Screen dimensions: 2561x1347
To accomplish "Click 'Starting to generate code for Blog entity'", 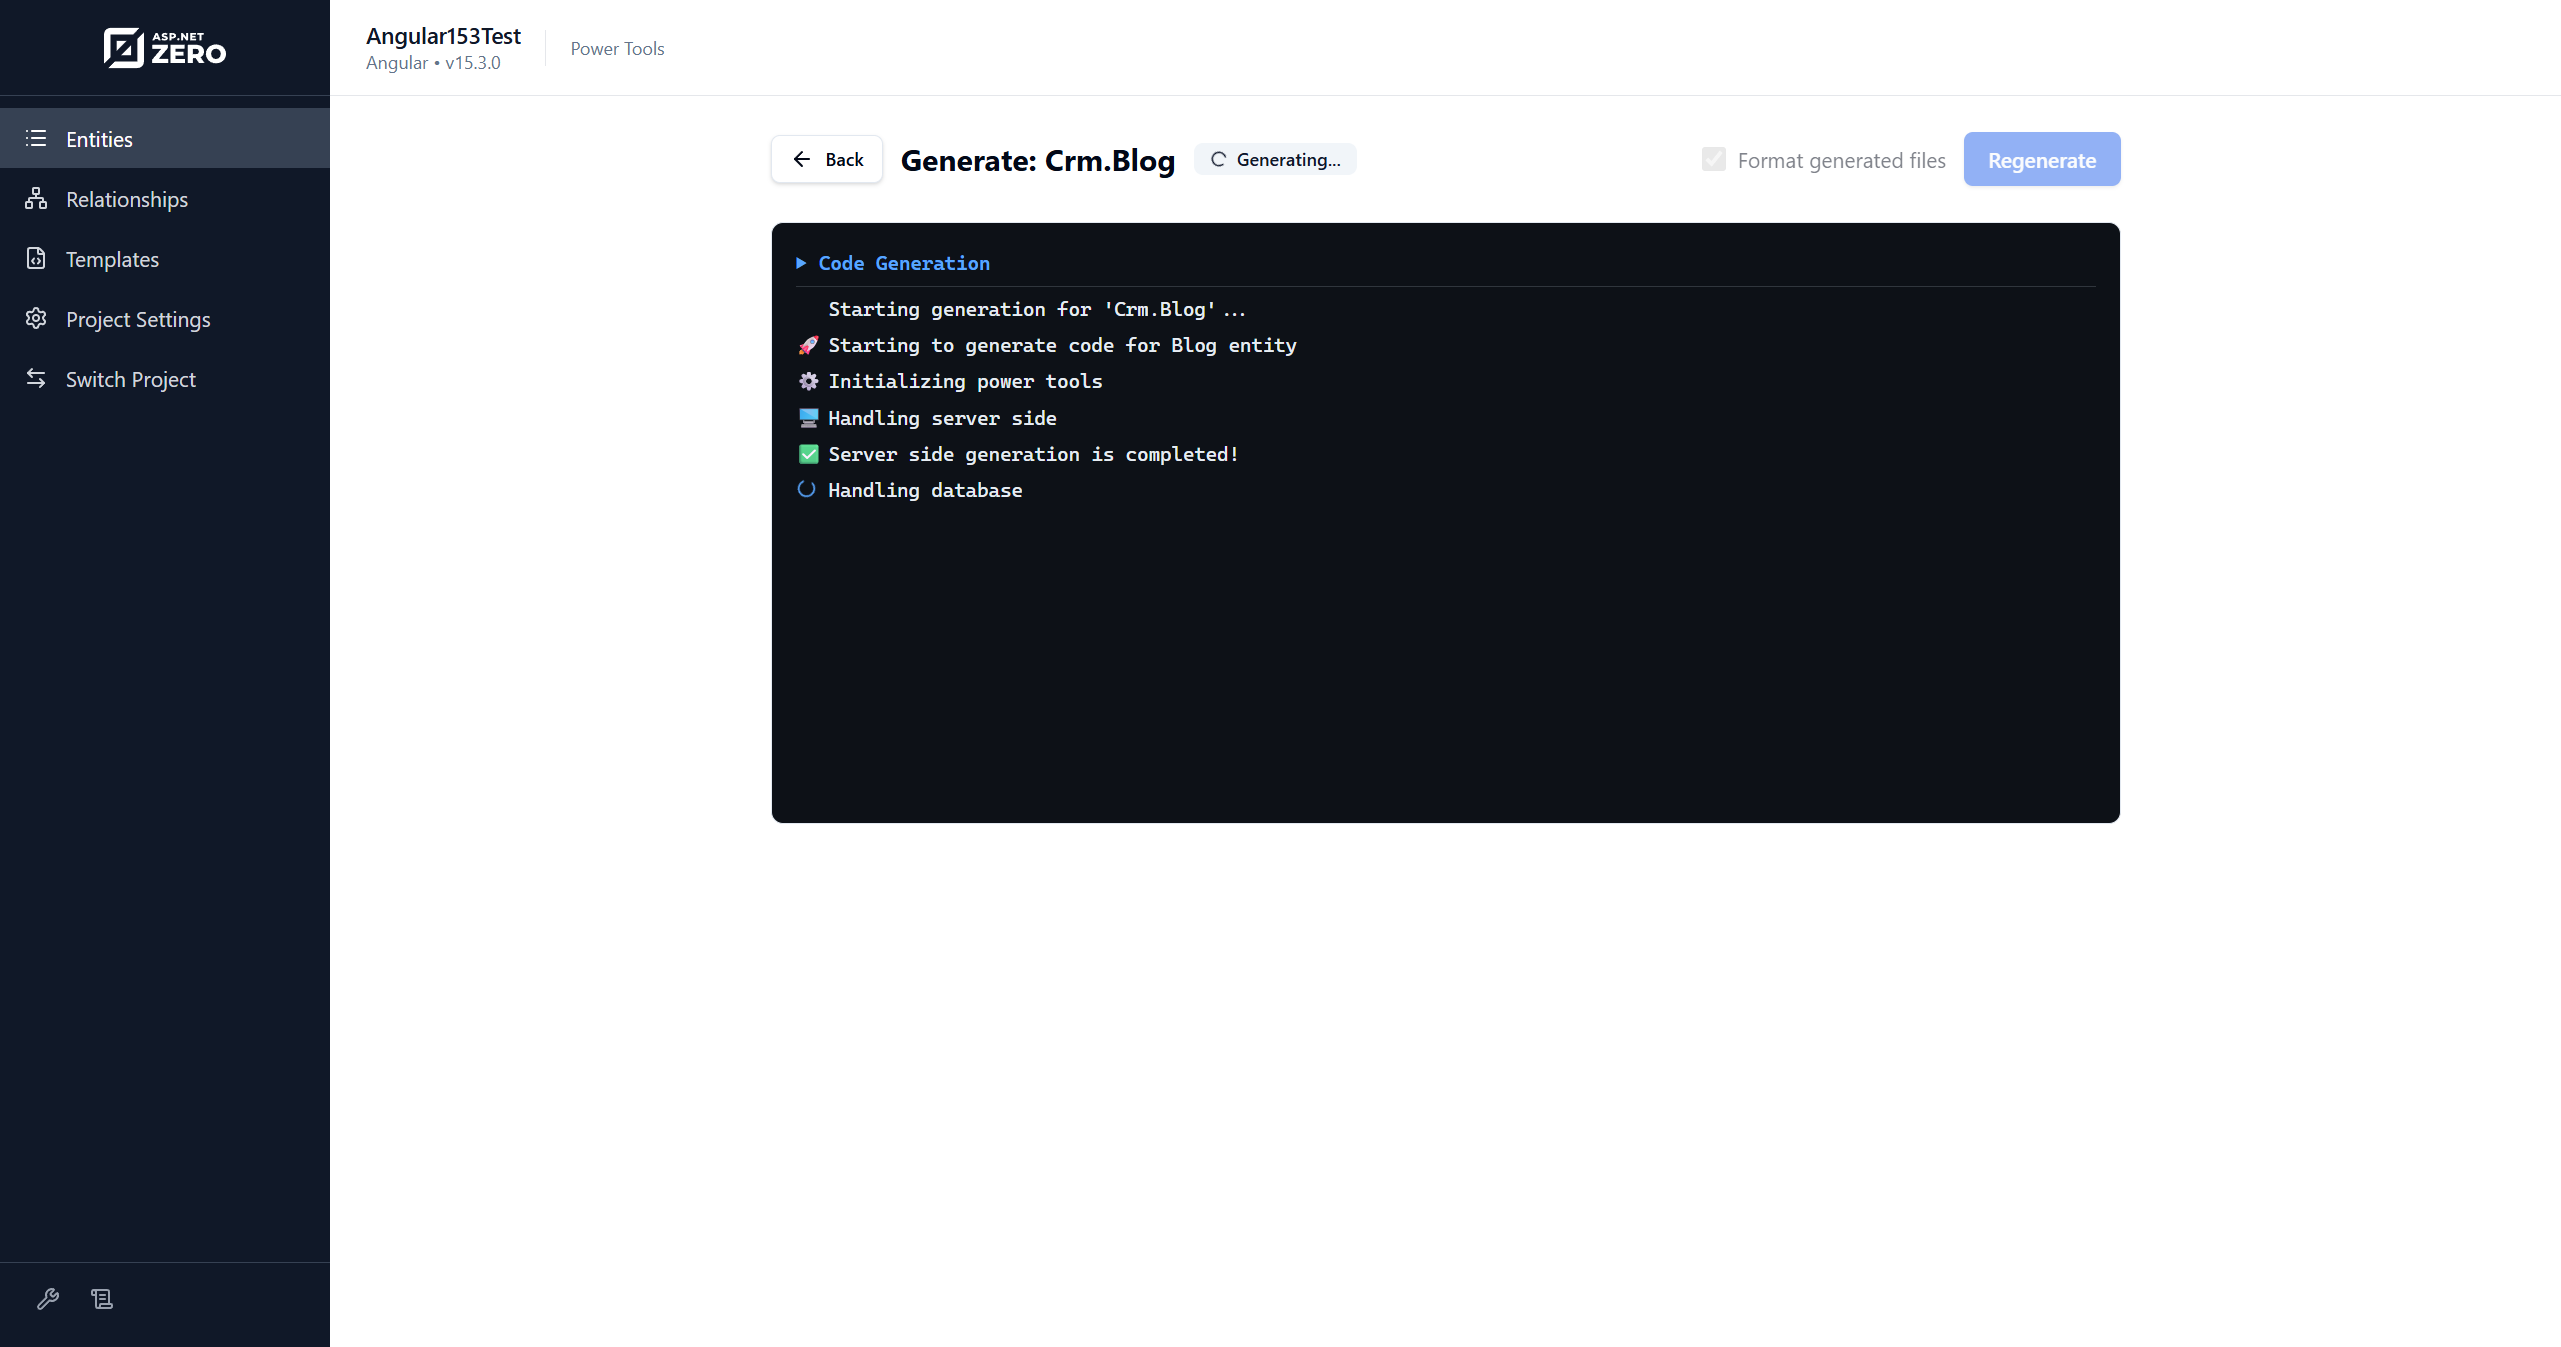I will pyautogui.click(x=1062, y=345).
